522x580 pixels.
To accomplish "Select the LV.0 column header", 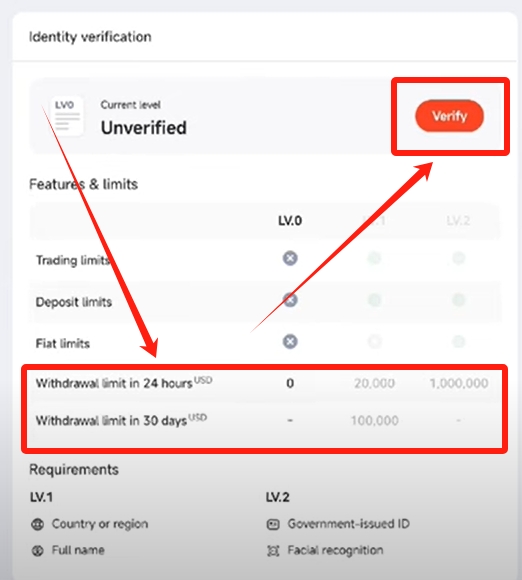I will click(x=290, y=221).
